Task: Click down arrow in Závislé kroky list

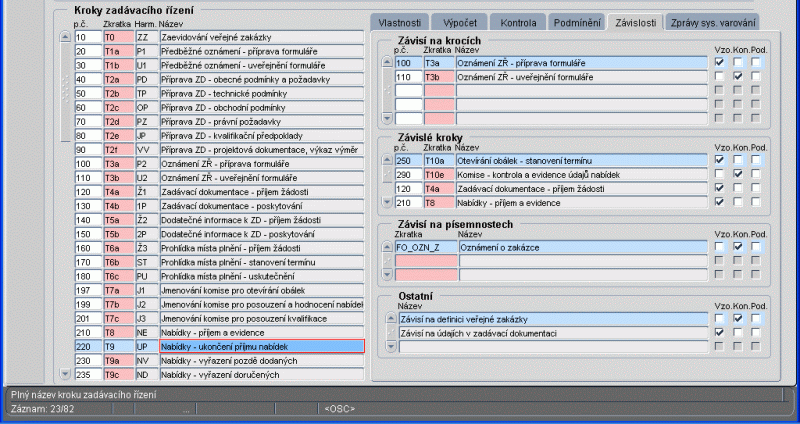Action: click(x=387, y=202)
